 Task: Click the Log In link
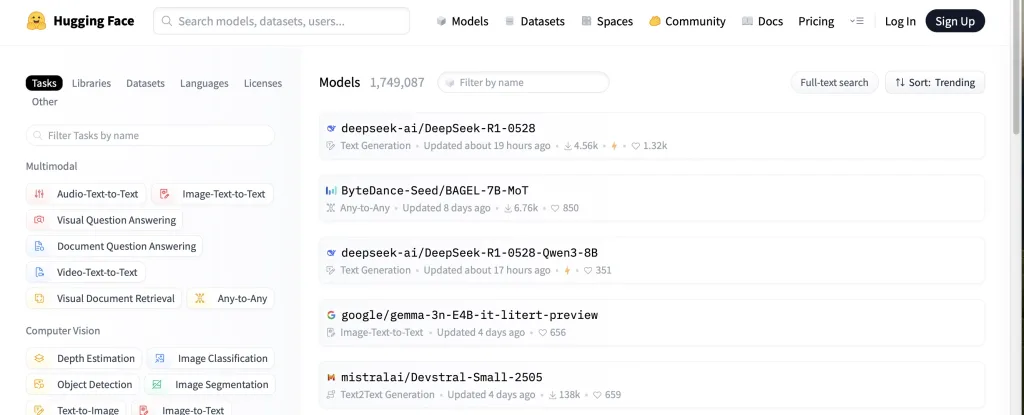coord(900,21)
